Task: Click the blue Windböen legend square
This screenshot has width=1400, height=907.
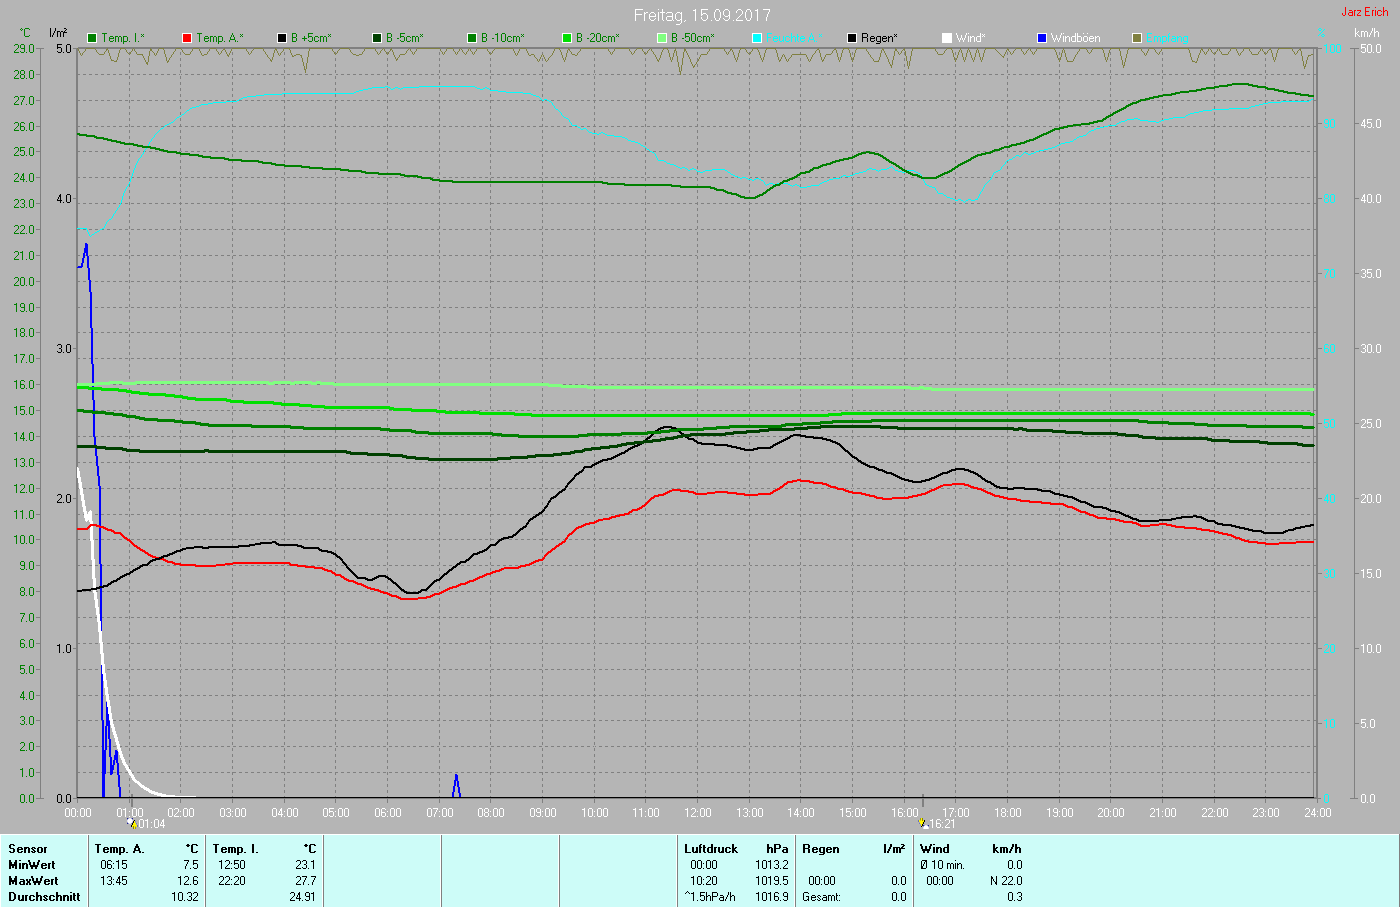Action: click(1042, 38)
